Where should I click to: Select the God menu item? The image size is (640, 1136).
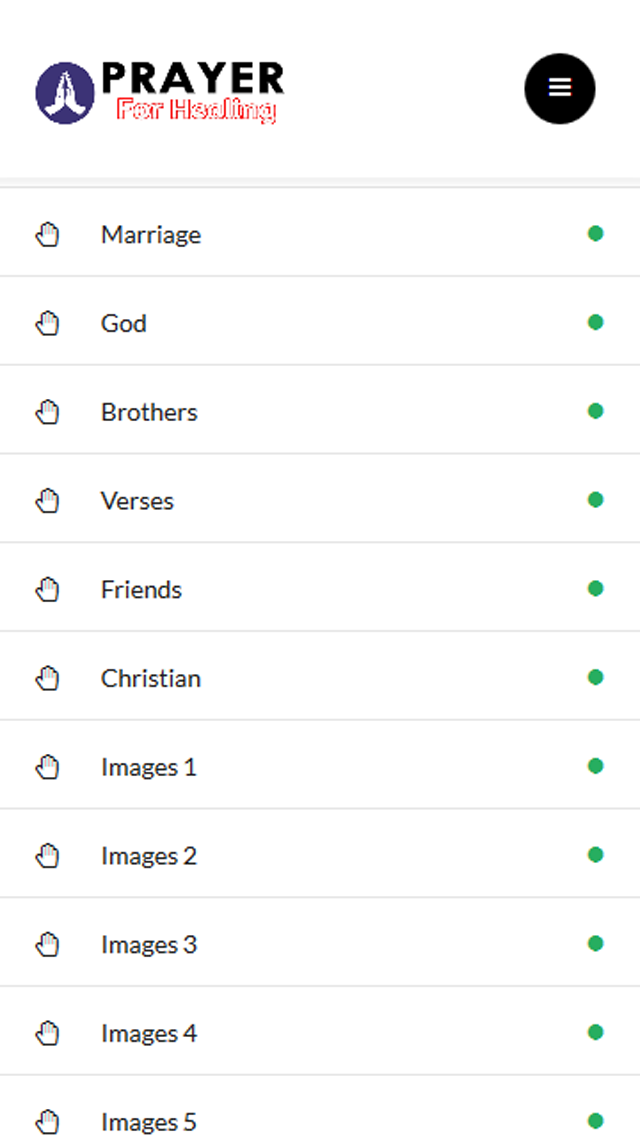click(320, 322)
